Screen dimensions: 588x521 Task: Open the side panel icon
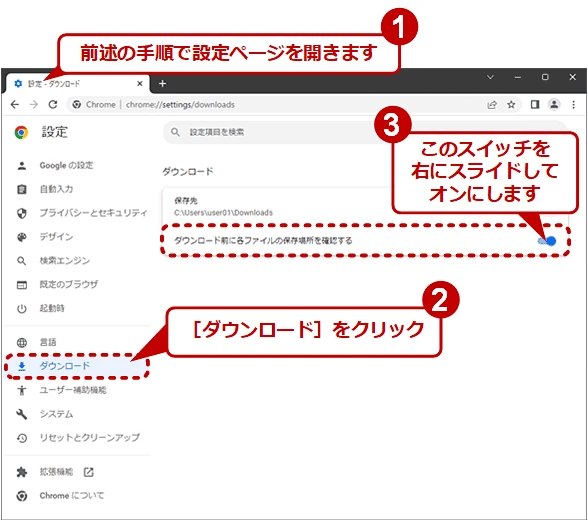click(535, 105)
